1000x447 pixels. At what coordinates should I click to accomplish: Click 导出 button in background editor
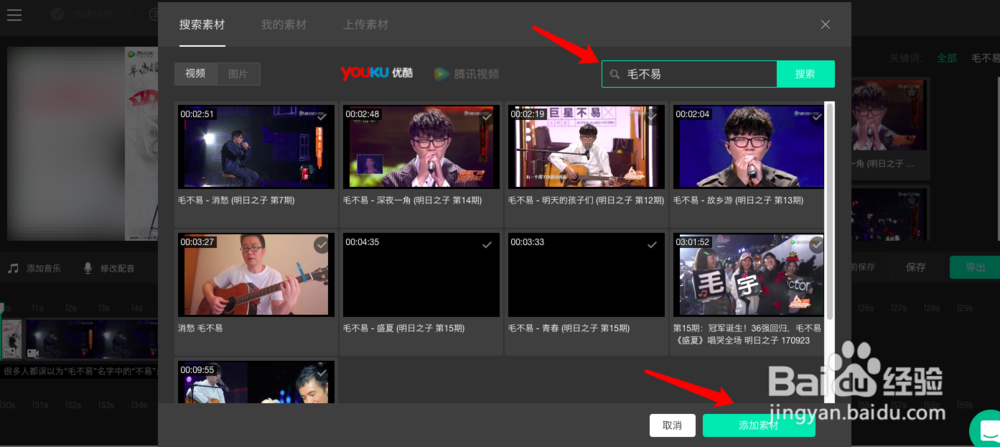point(974,267)
